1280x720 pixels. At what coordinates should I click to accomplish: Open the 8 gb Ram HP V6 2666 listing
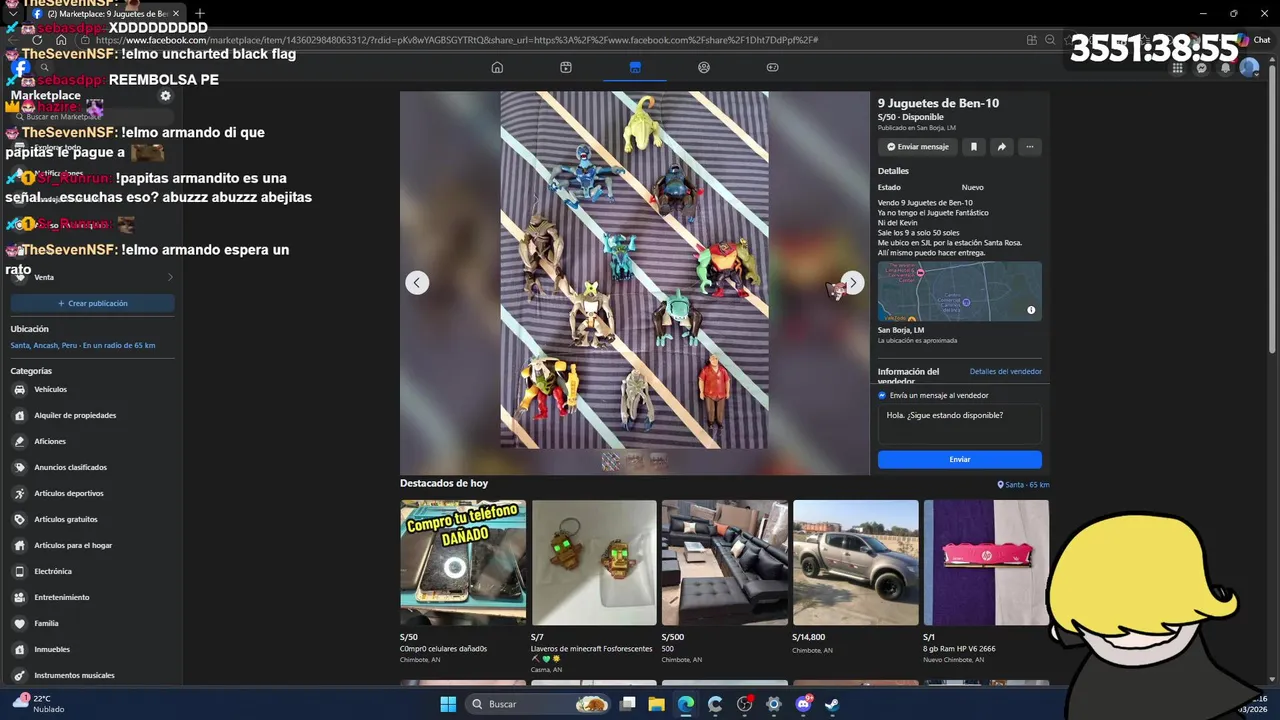(x=986, y=582)
